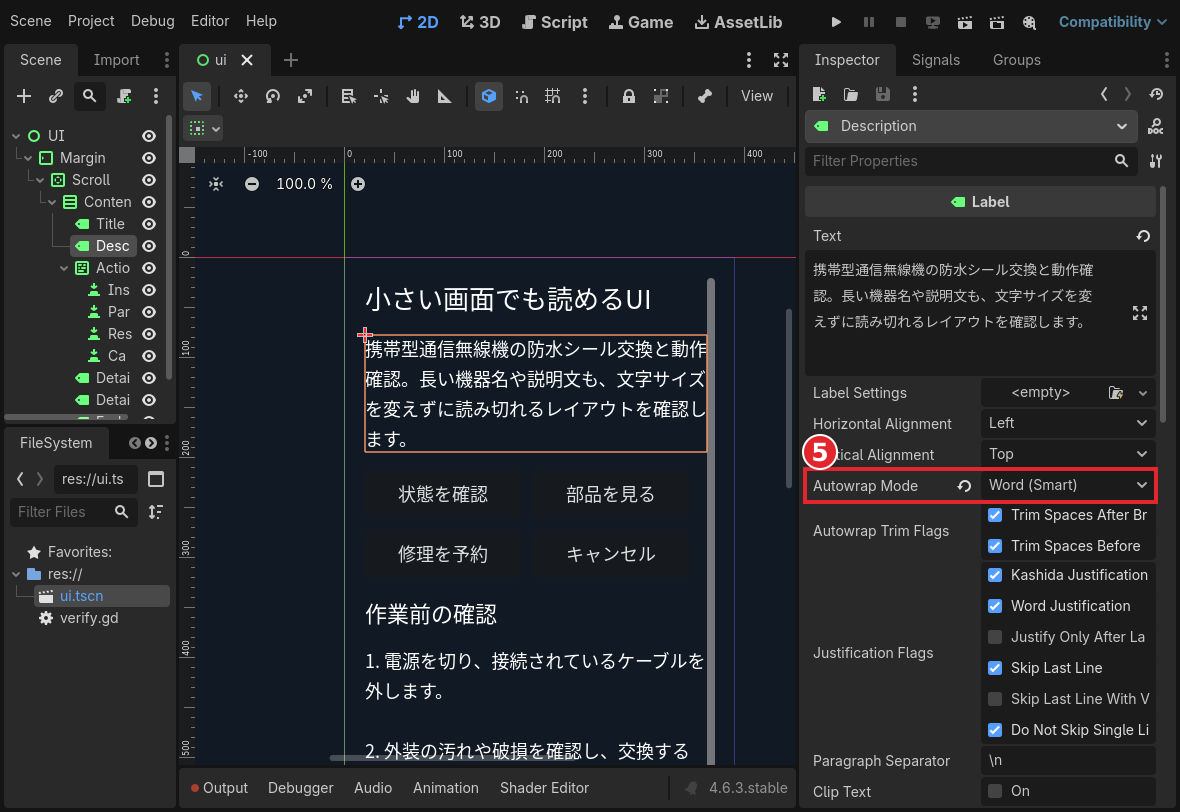The width and height of the screenshot is (1180, 812).
Task: Switch to the 3D workspace
Action: pyautogui.click(x=480, y=22)
